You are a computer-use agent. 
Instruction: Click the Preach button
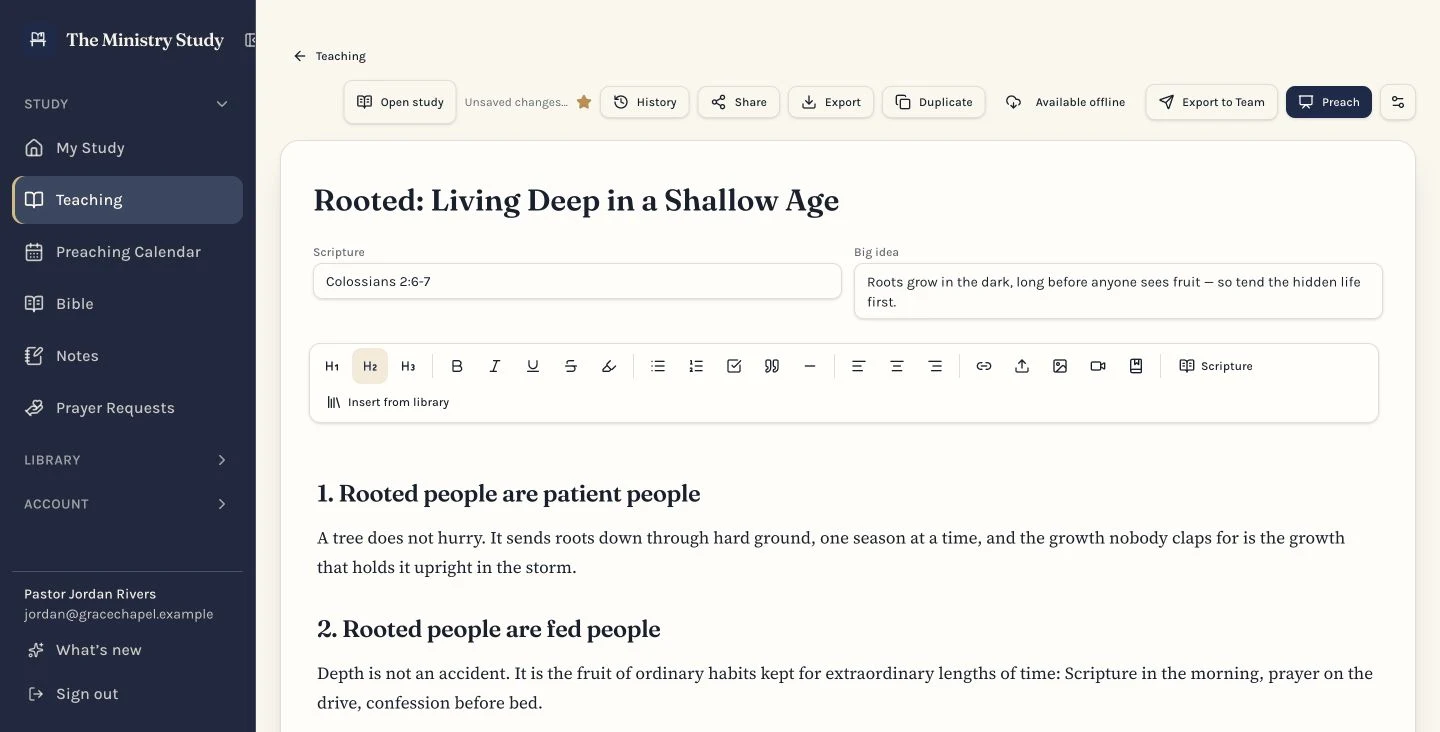coord(1328,102)
